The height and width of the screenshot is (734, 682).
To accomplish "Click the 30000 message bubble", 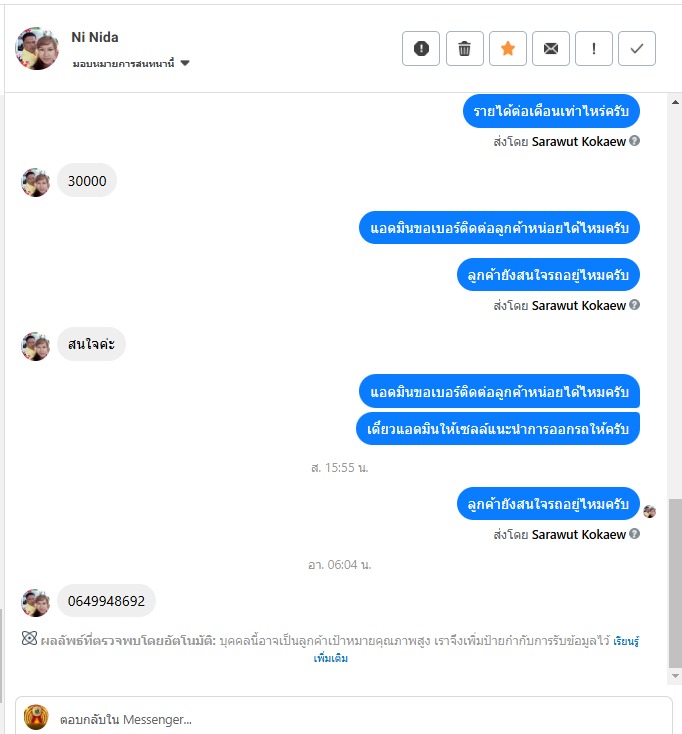I will [87, 181].
